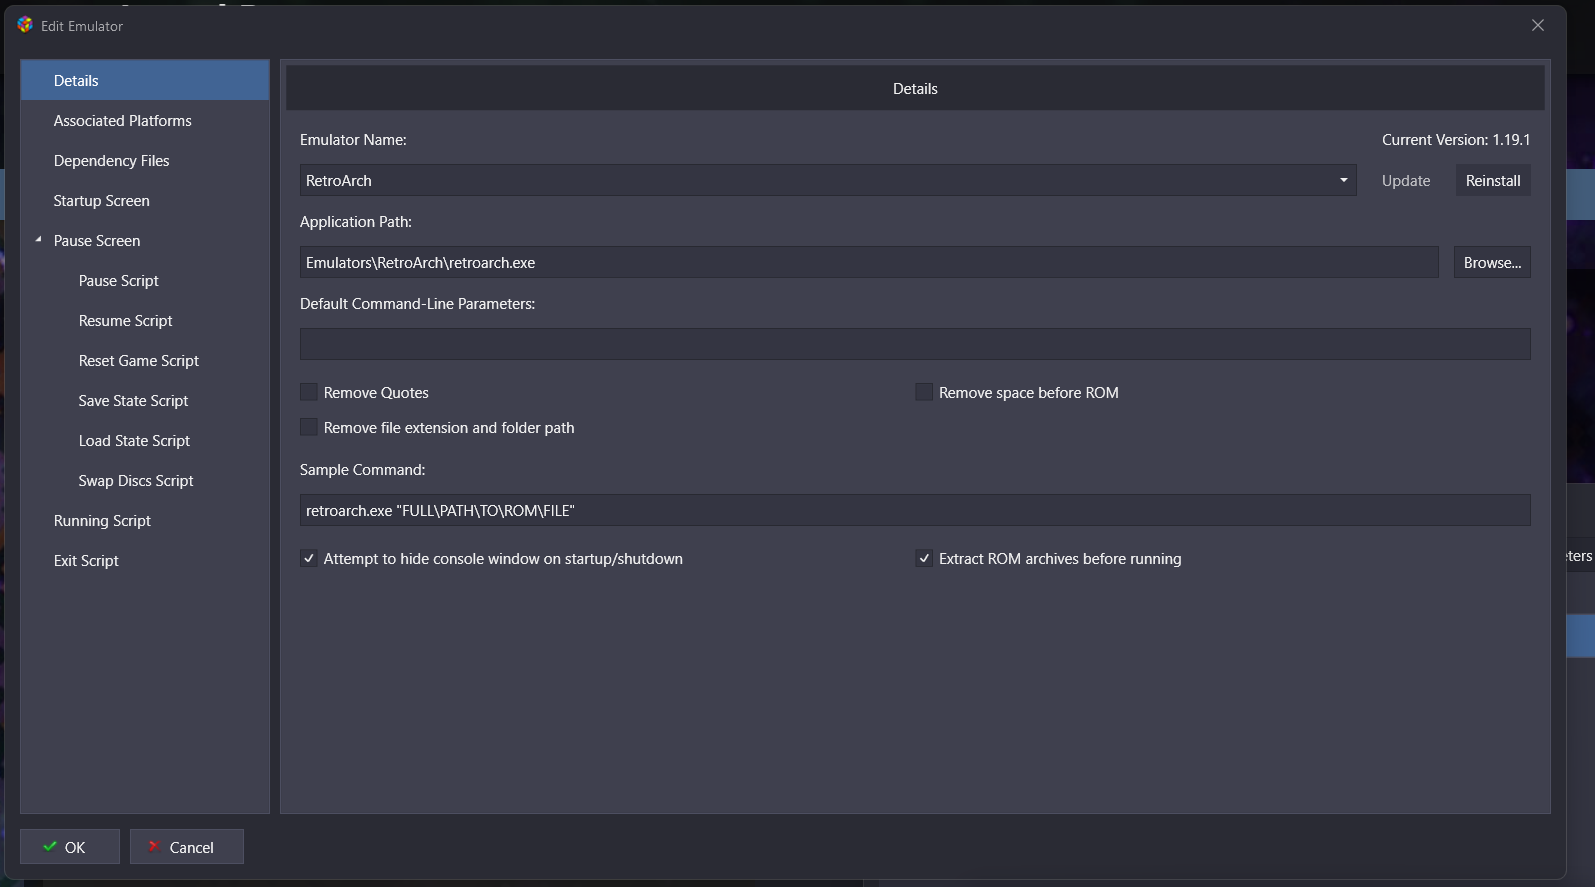The height and width of the screenshot is (887, 1595).
Task: Browse for the application path
Action: [x=1492, y=262]
